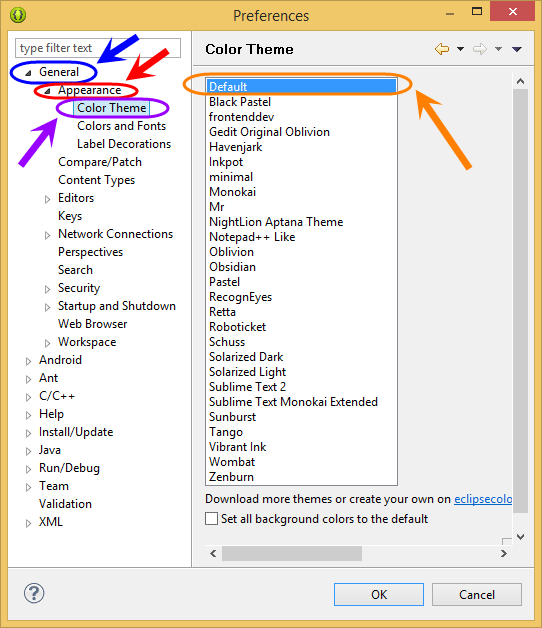Expand the Editors tree node
The height and width of the screenshot is (628, 542).
47,199
